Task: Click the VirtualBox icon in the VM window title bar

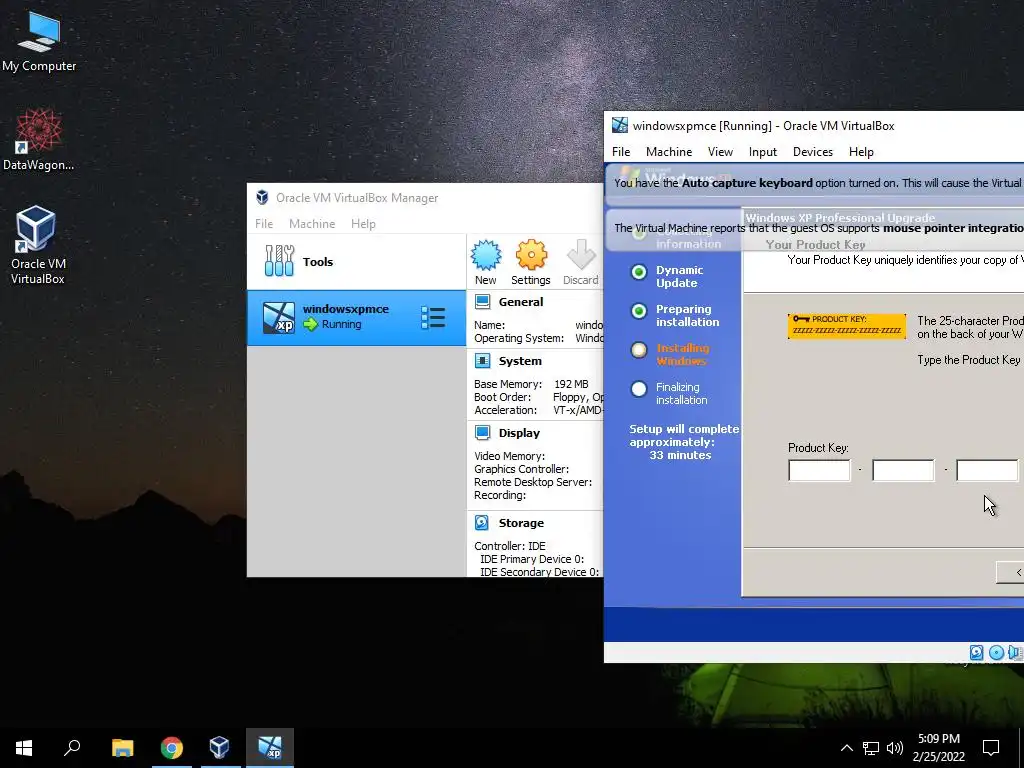Action: pos(620,125)
